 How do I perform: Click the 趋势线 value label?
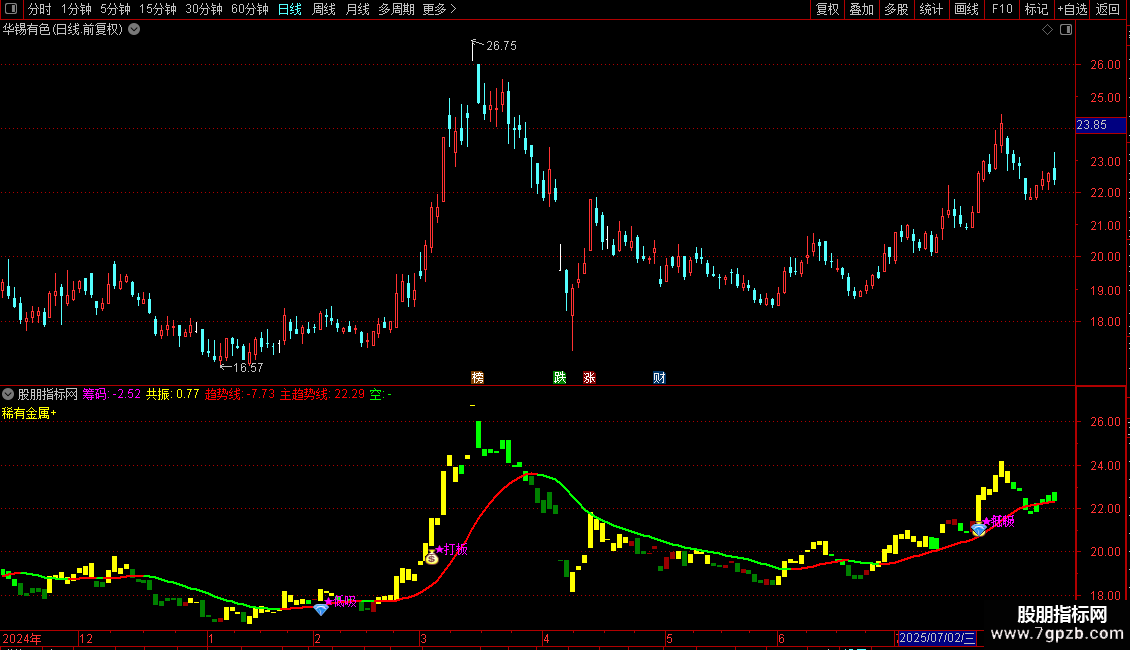pos(239,394)
